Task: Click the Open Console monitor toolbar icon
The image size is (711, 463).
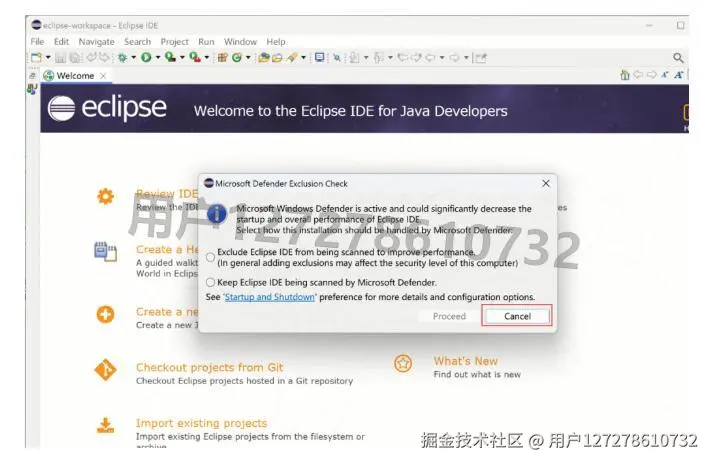Action: point(320,58)
